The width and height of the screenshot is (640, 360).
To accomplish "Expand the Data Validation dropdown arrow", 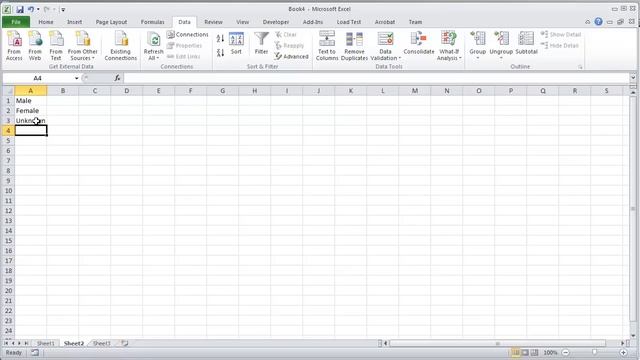I will [x=400, y=58].
